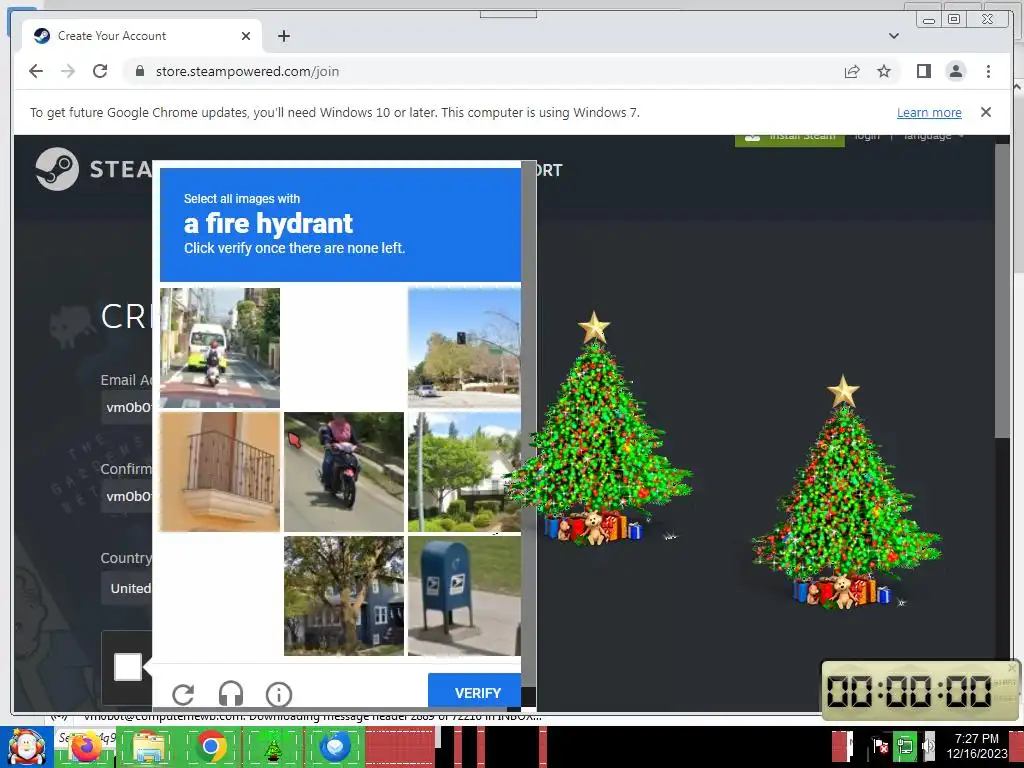Open the network tray icon

pyautogui.click(x=904, y=745)
